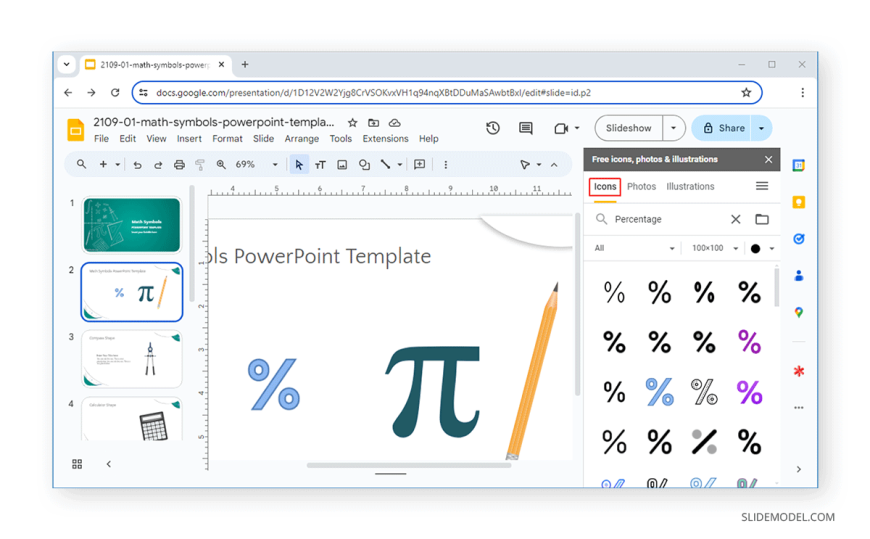Bookmark this page with star icon

pos(746,93)
